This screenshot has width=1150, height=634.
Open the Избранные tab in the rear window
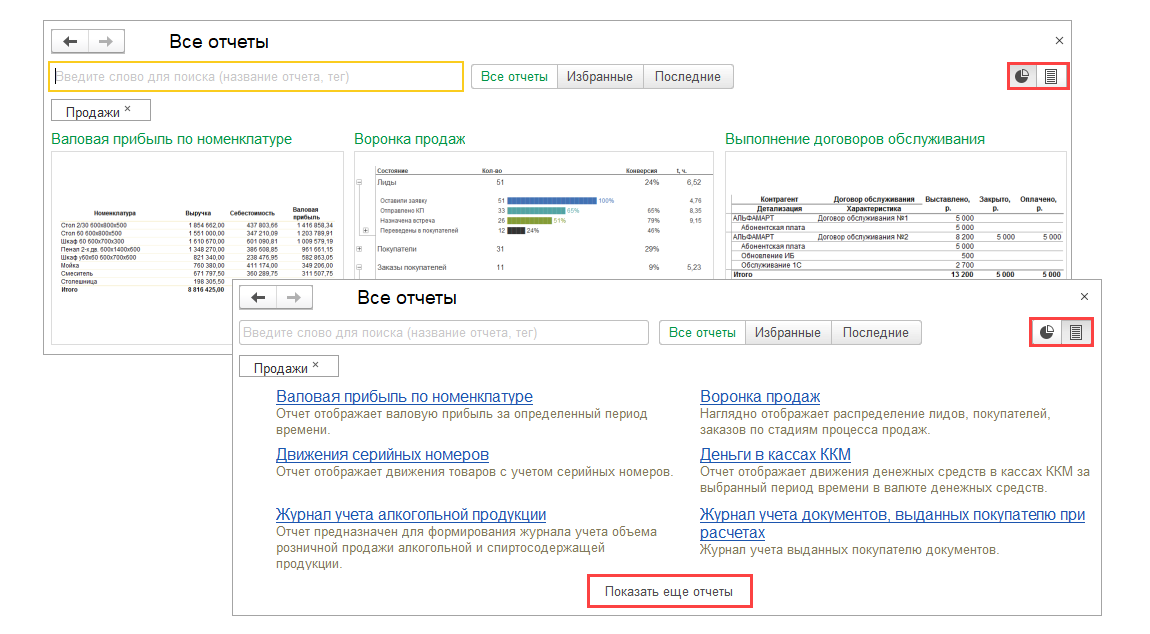coord(600,76)
